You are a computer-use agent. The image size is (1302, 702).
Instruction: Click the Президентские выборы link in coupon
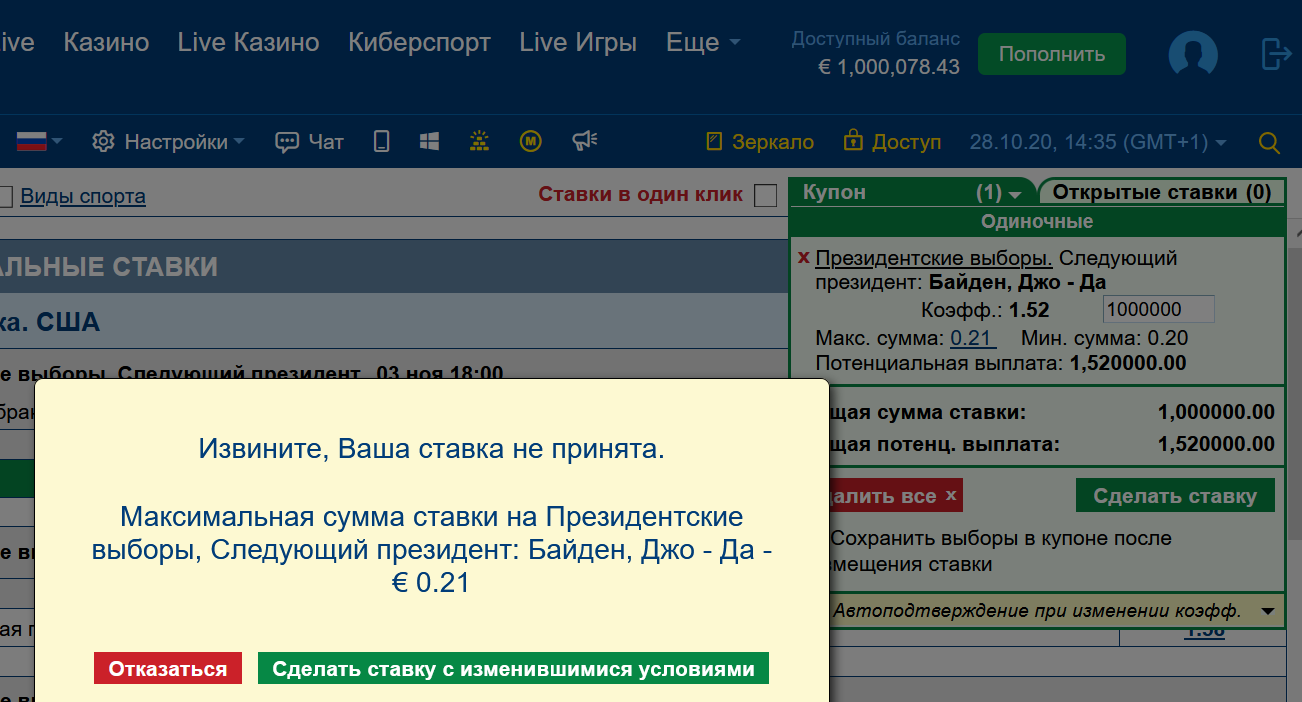(934, 258)
